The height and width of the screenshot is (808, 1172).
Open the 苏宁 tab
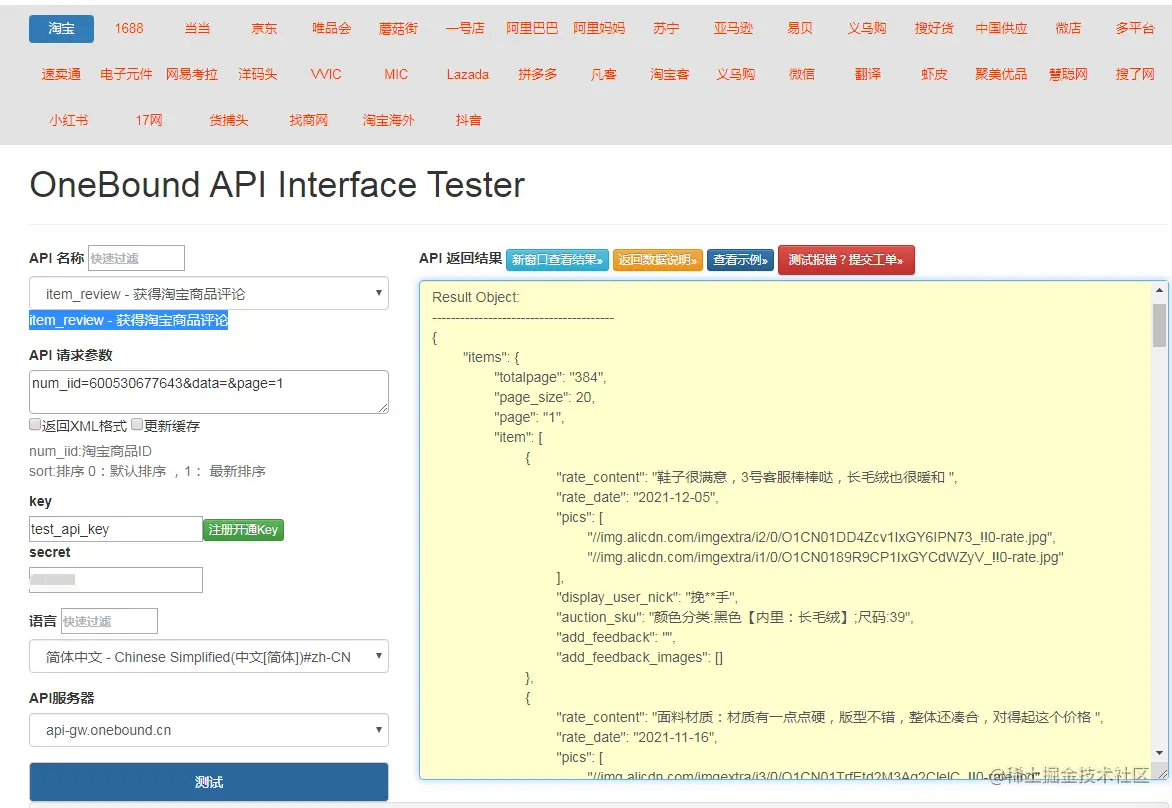click(x=666, y=28)
